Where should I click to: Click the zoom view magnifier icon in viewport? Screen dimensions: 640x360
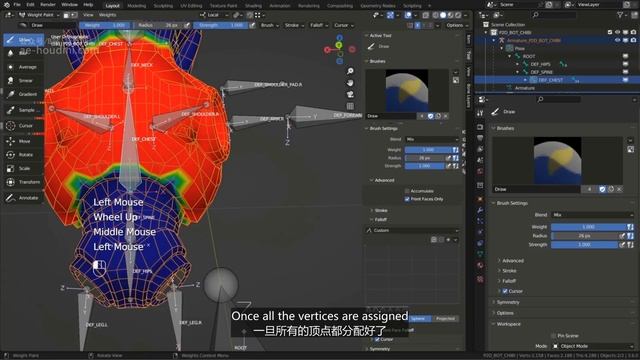click(x=350, y=71)
